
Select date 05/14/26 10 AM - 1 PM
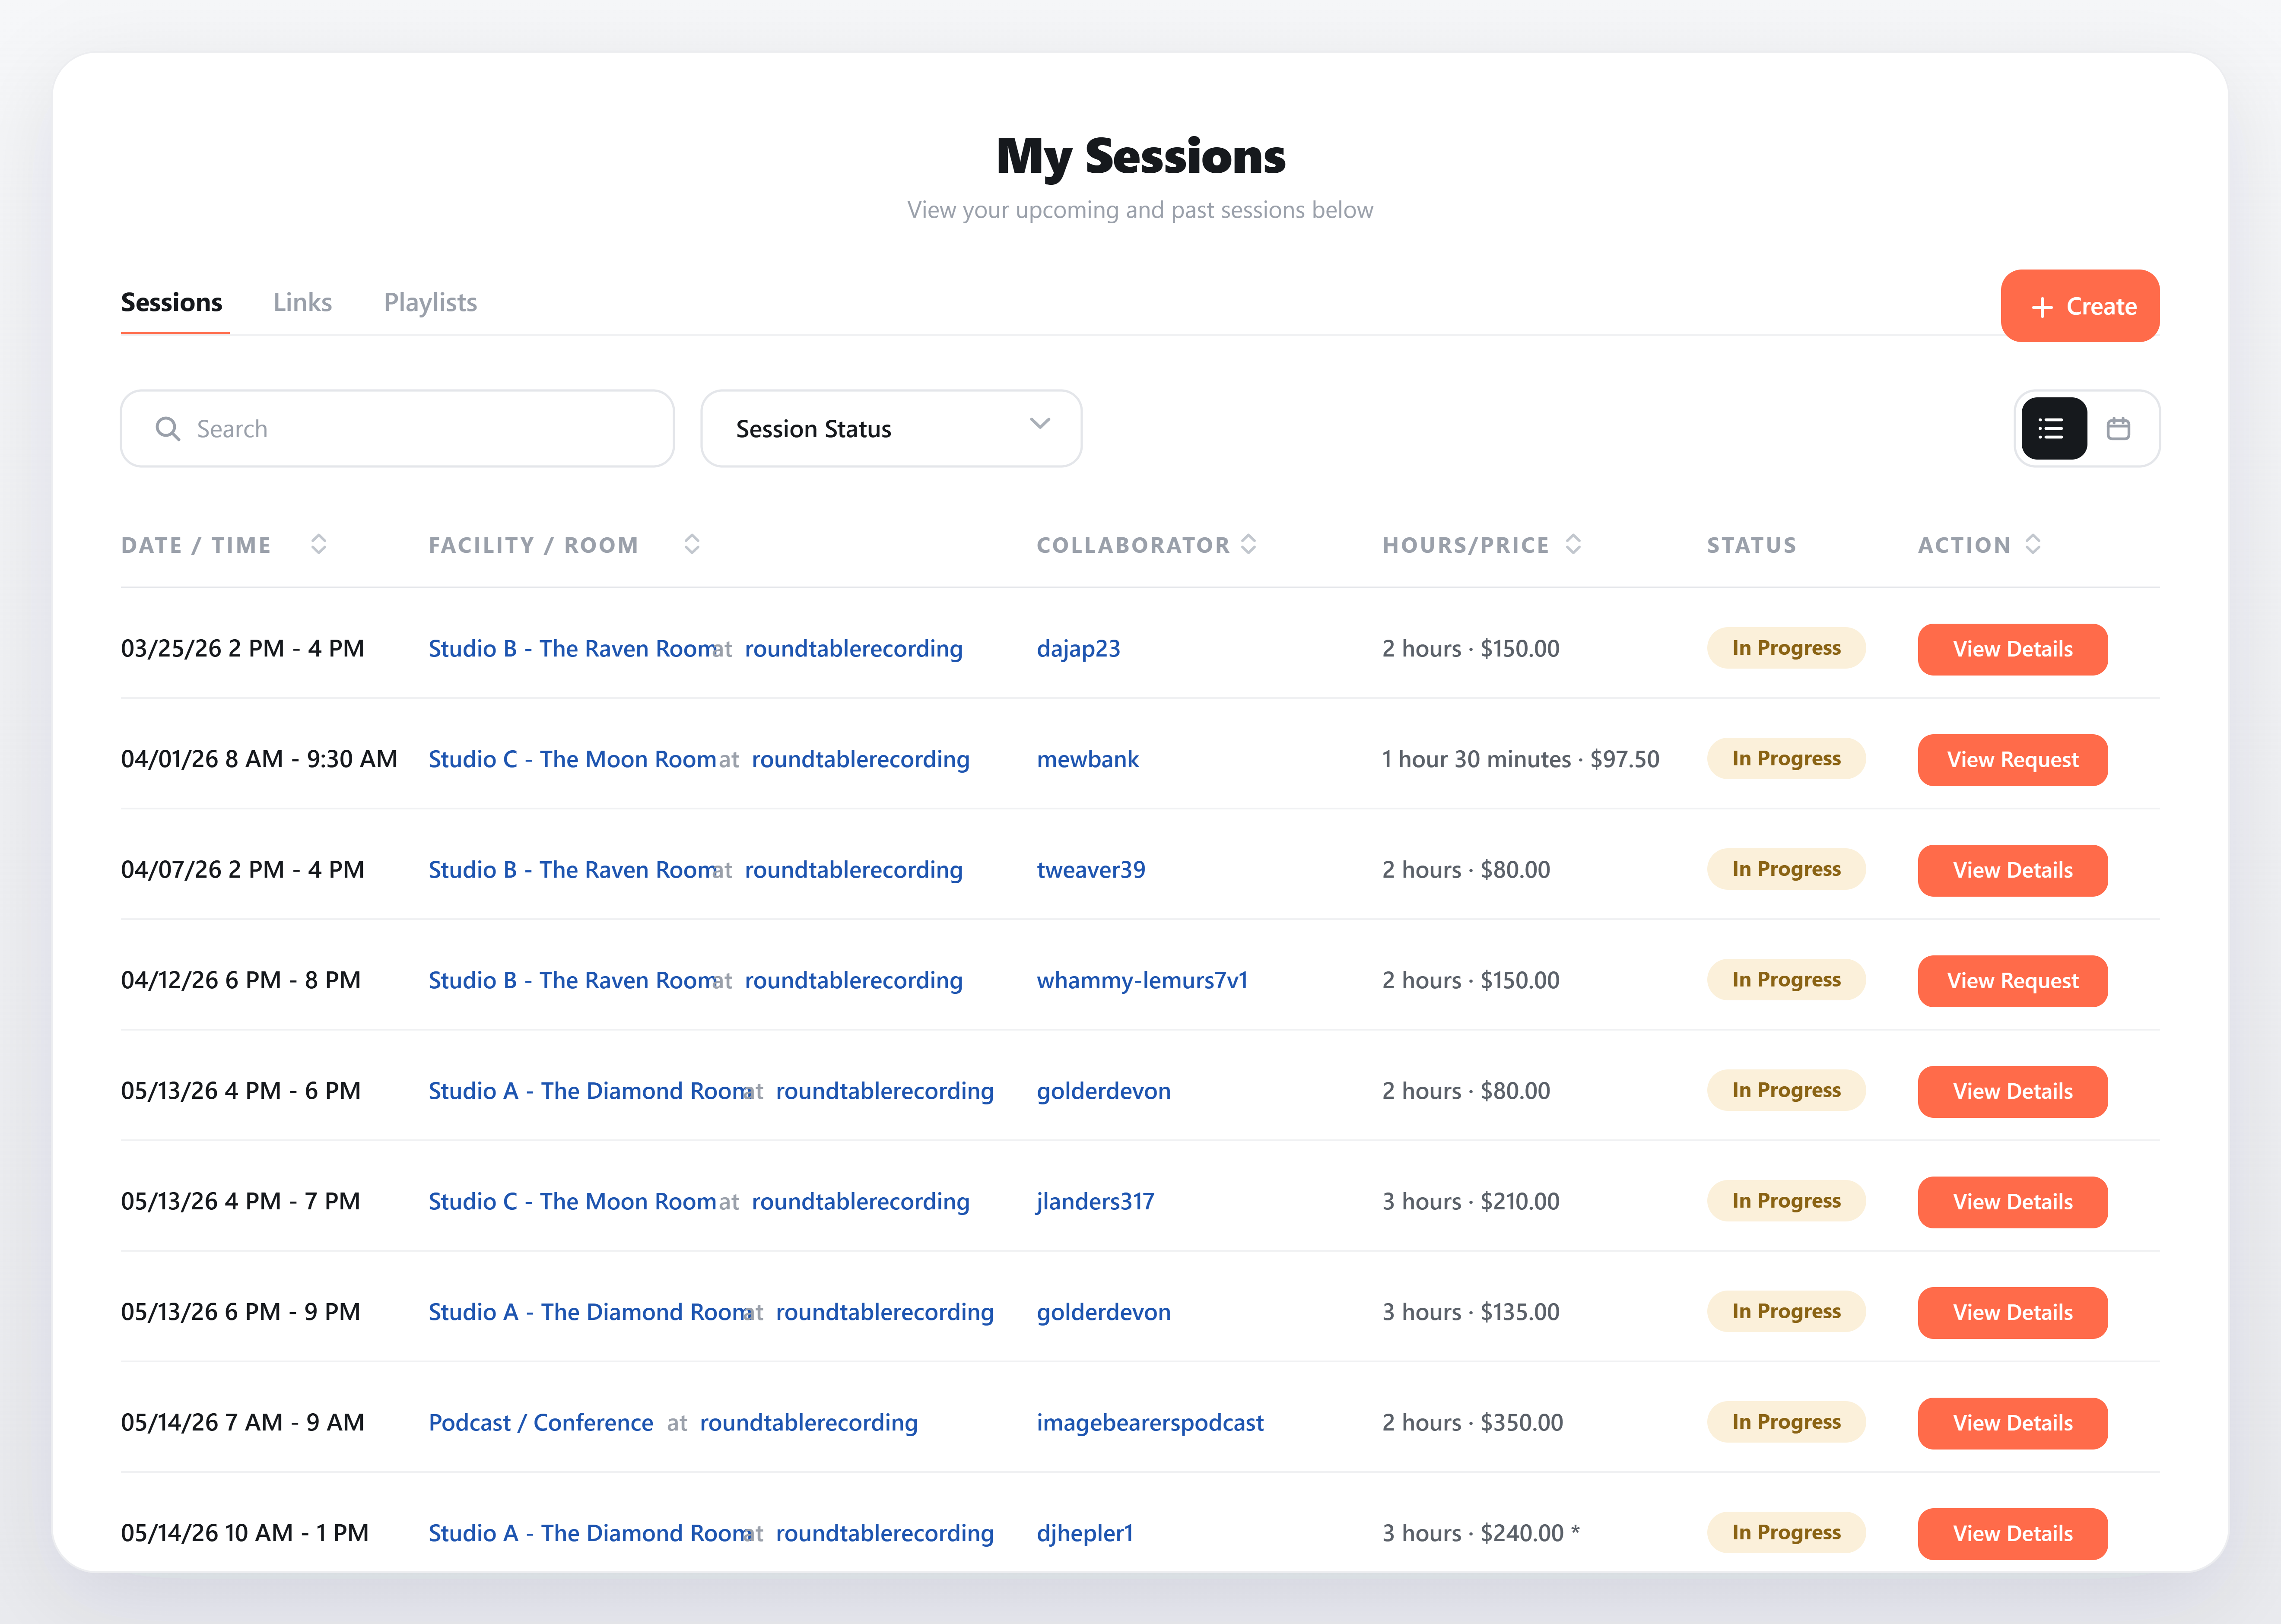pos(245,1533)
